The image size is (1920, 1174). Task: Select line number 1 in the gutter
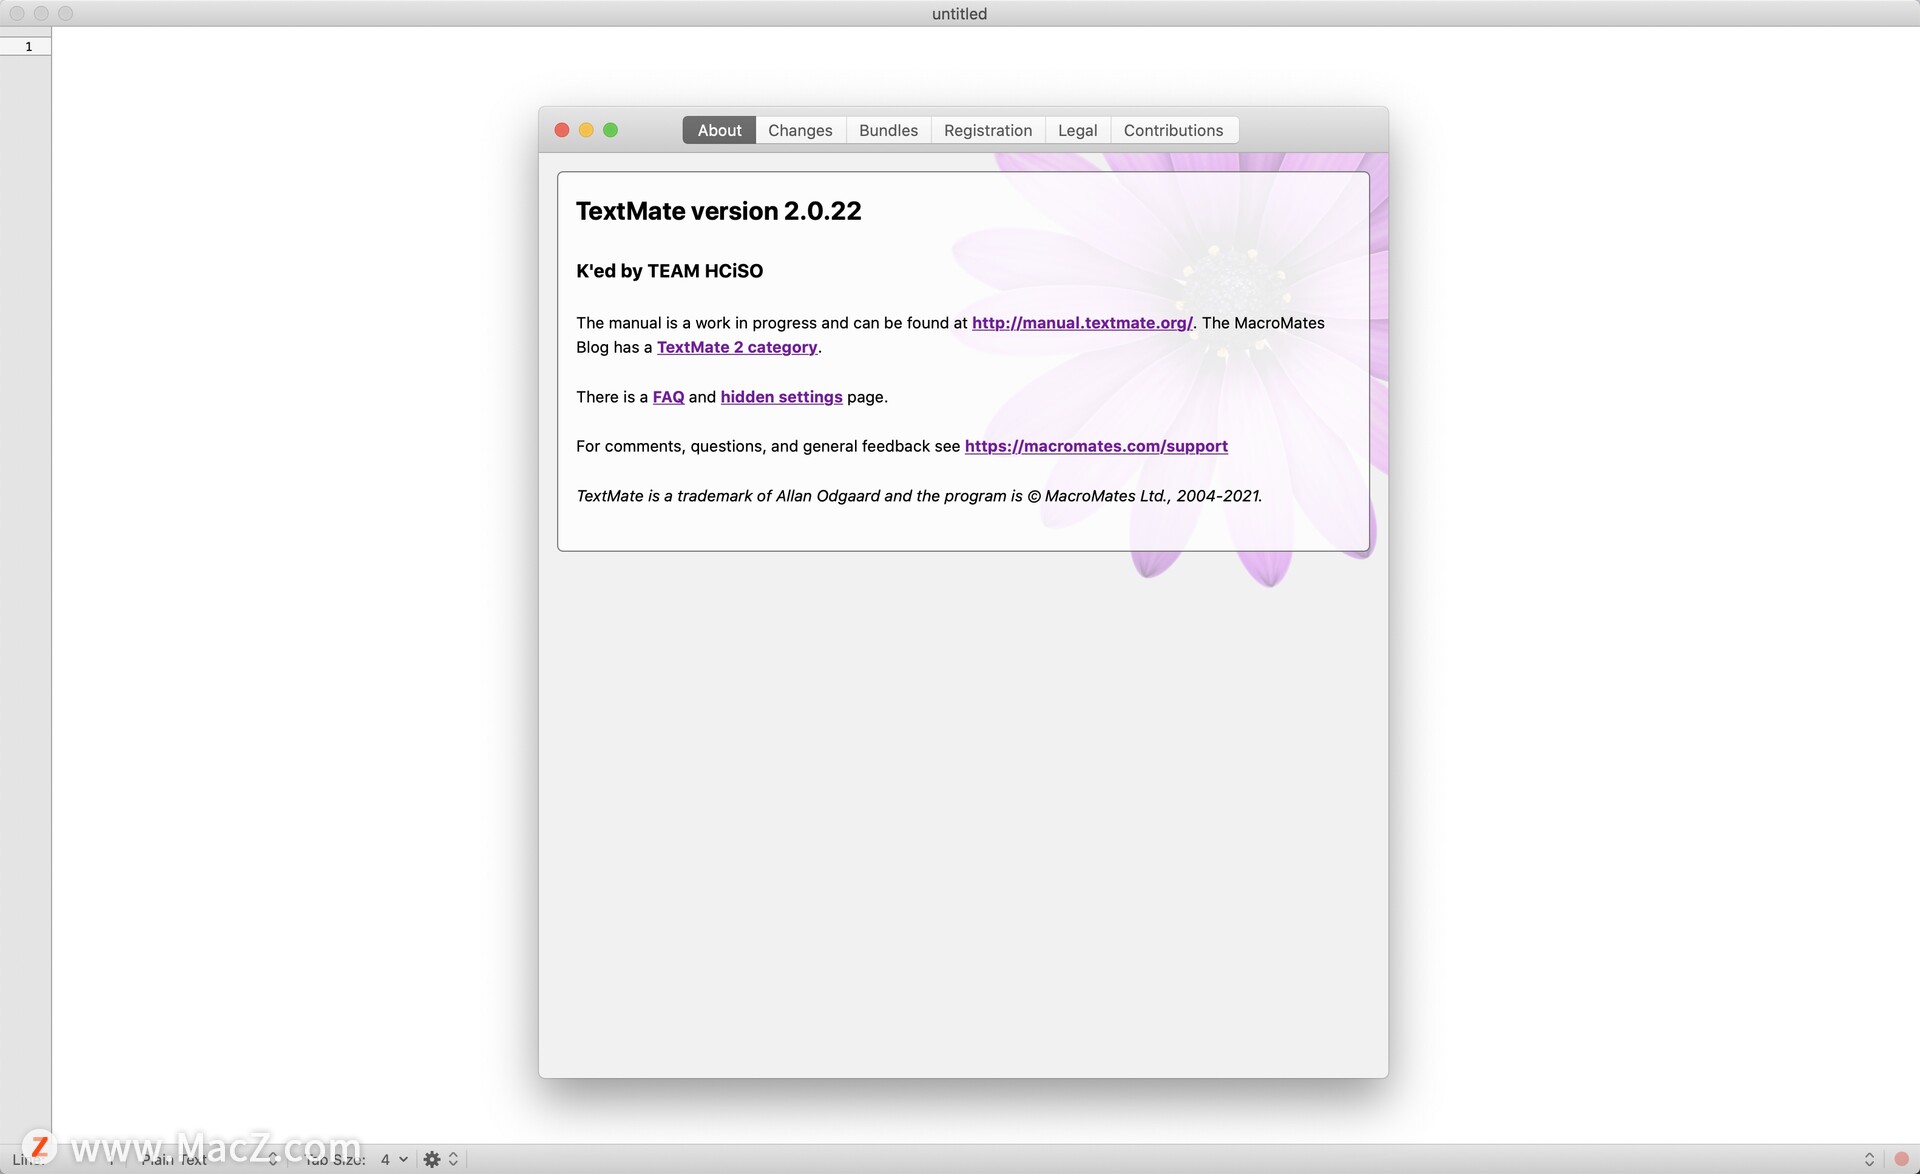click(28, 46)
